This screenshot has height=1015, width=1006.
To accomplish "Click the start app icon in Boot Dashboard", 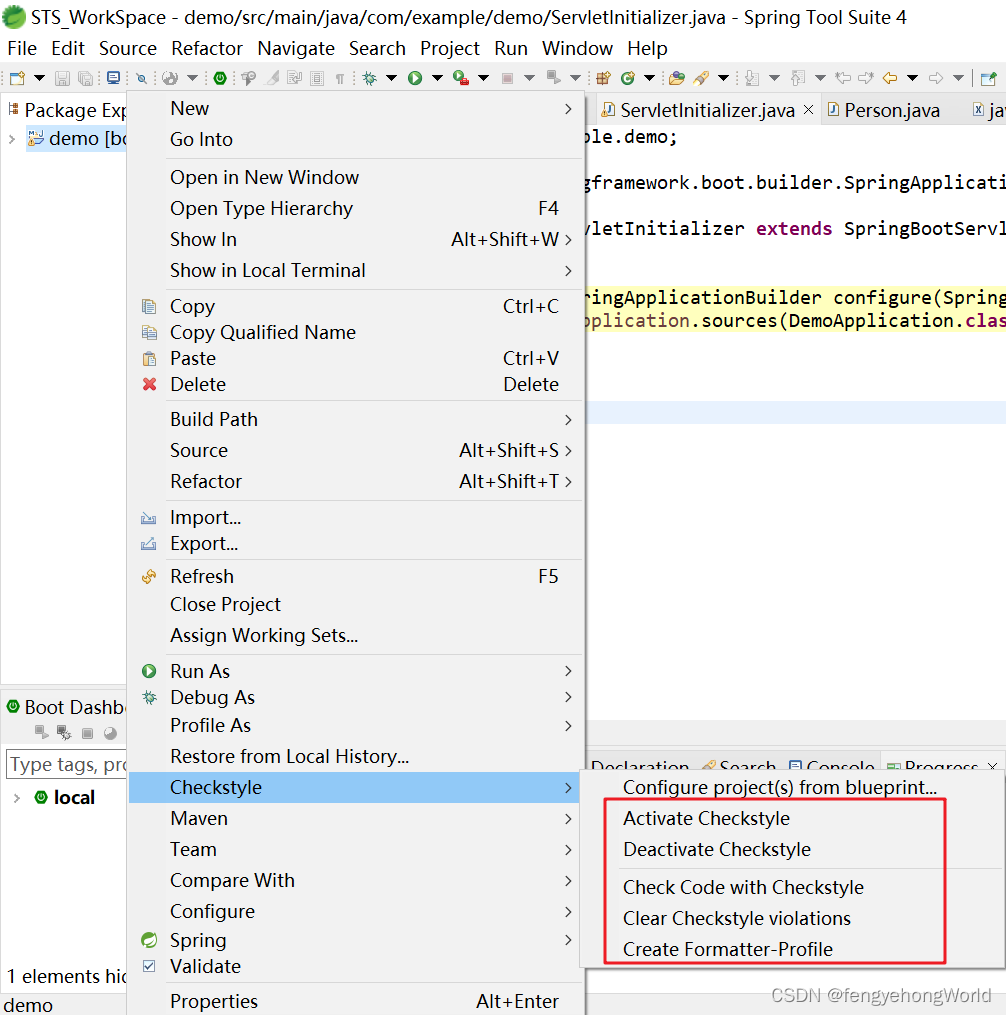I will click(x=41, y=732).
